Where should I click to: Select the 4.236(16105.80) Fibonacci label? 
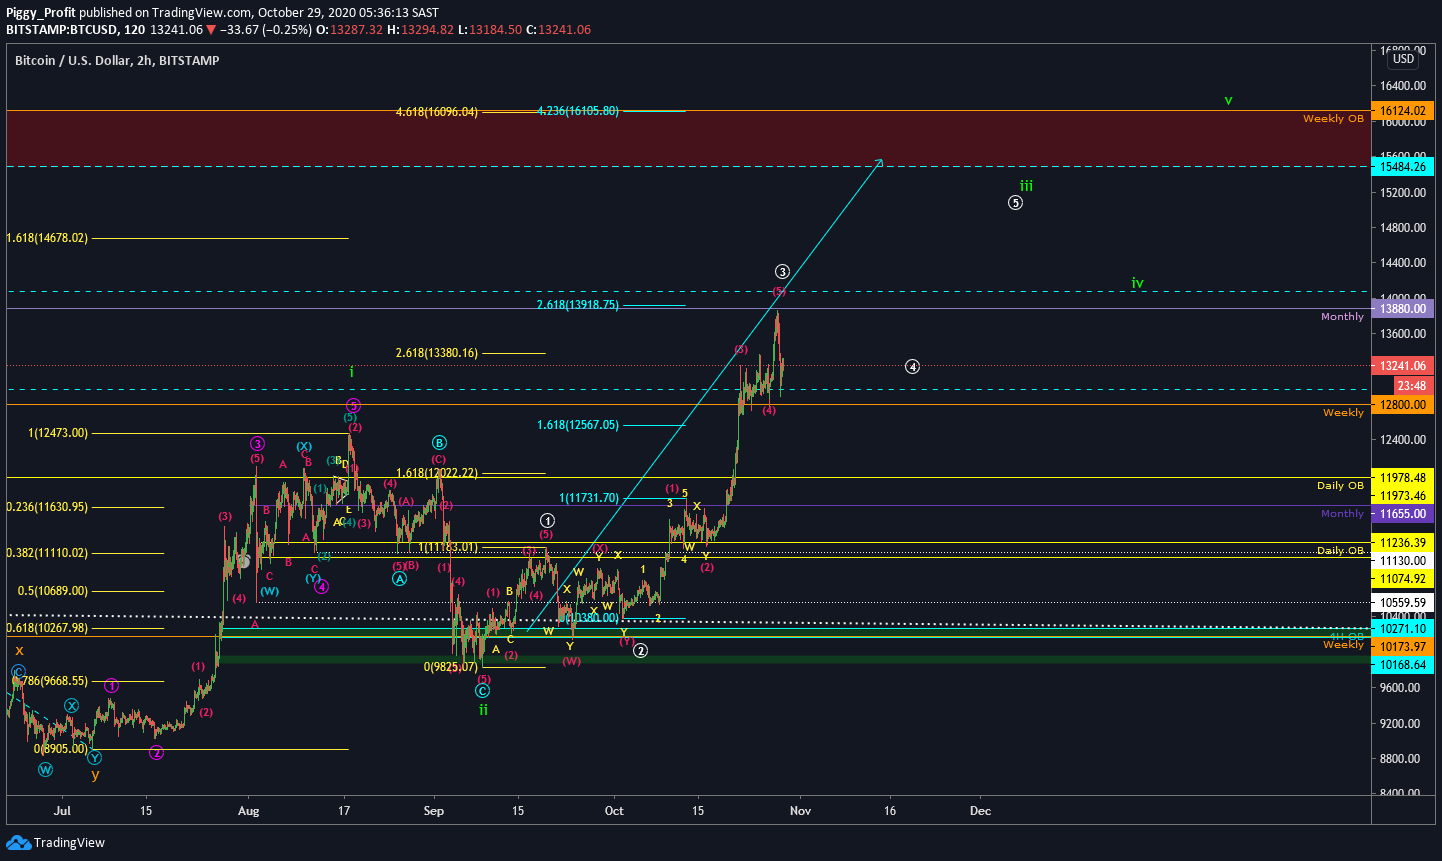pos(578,111)
